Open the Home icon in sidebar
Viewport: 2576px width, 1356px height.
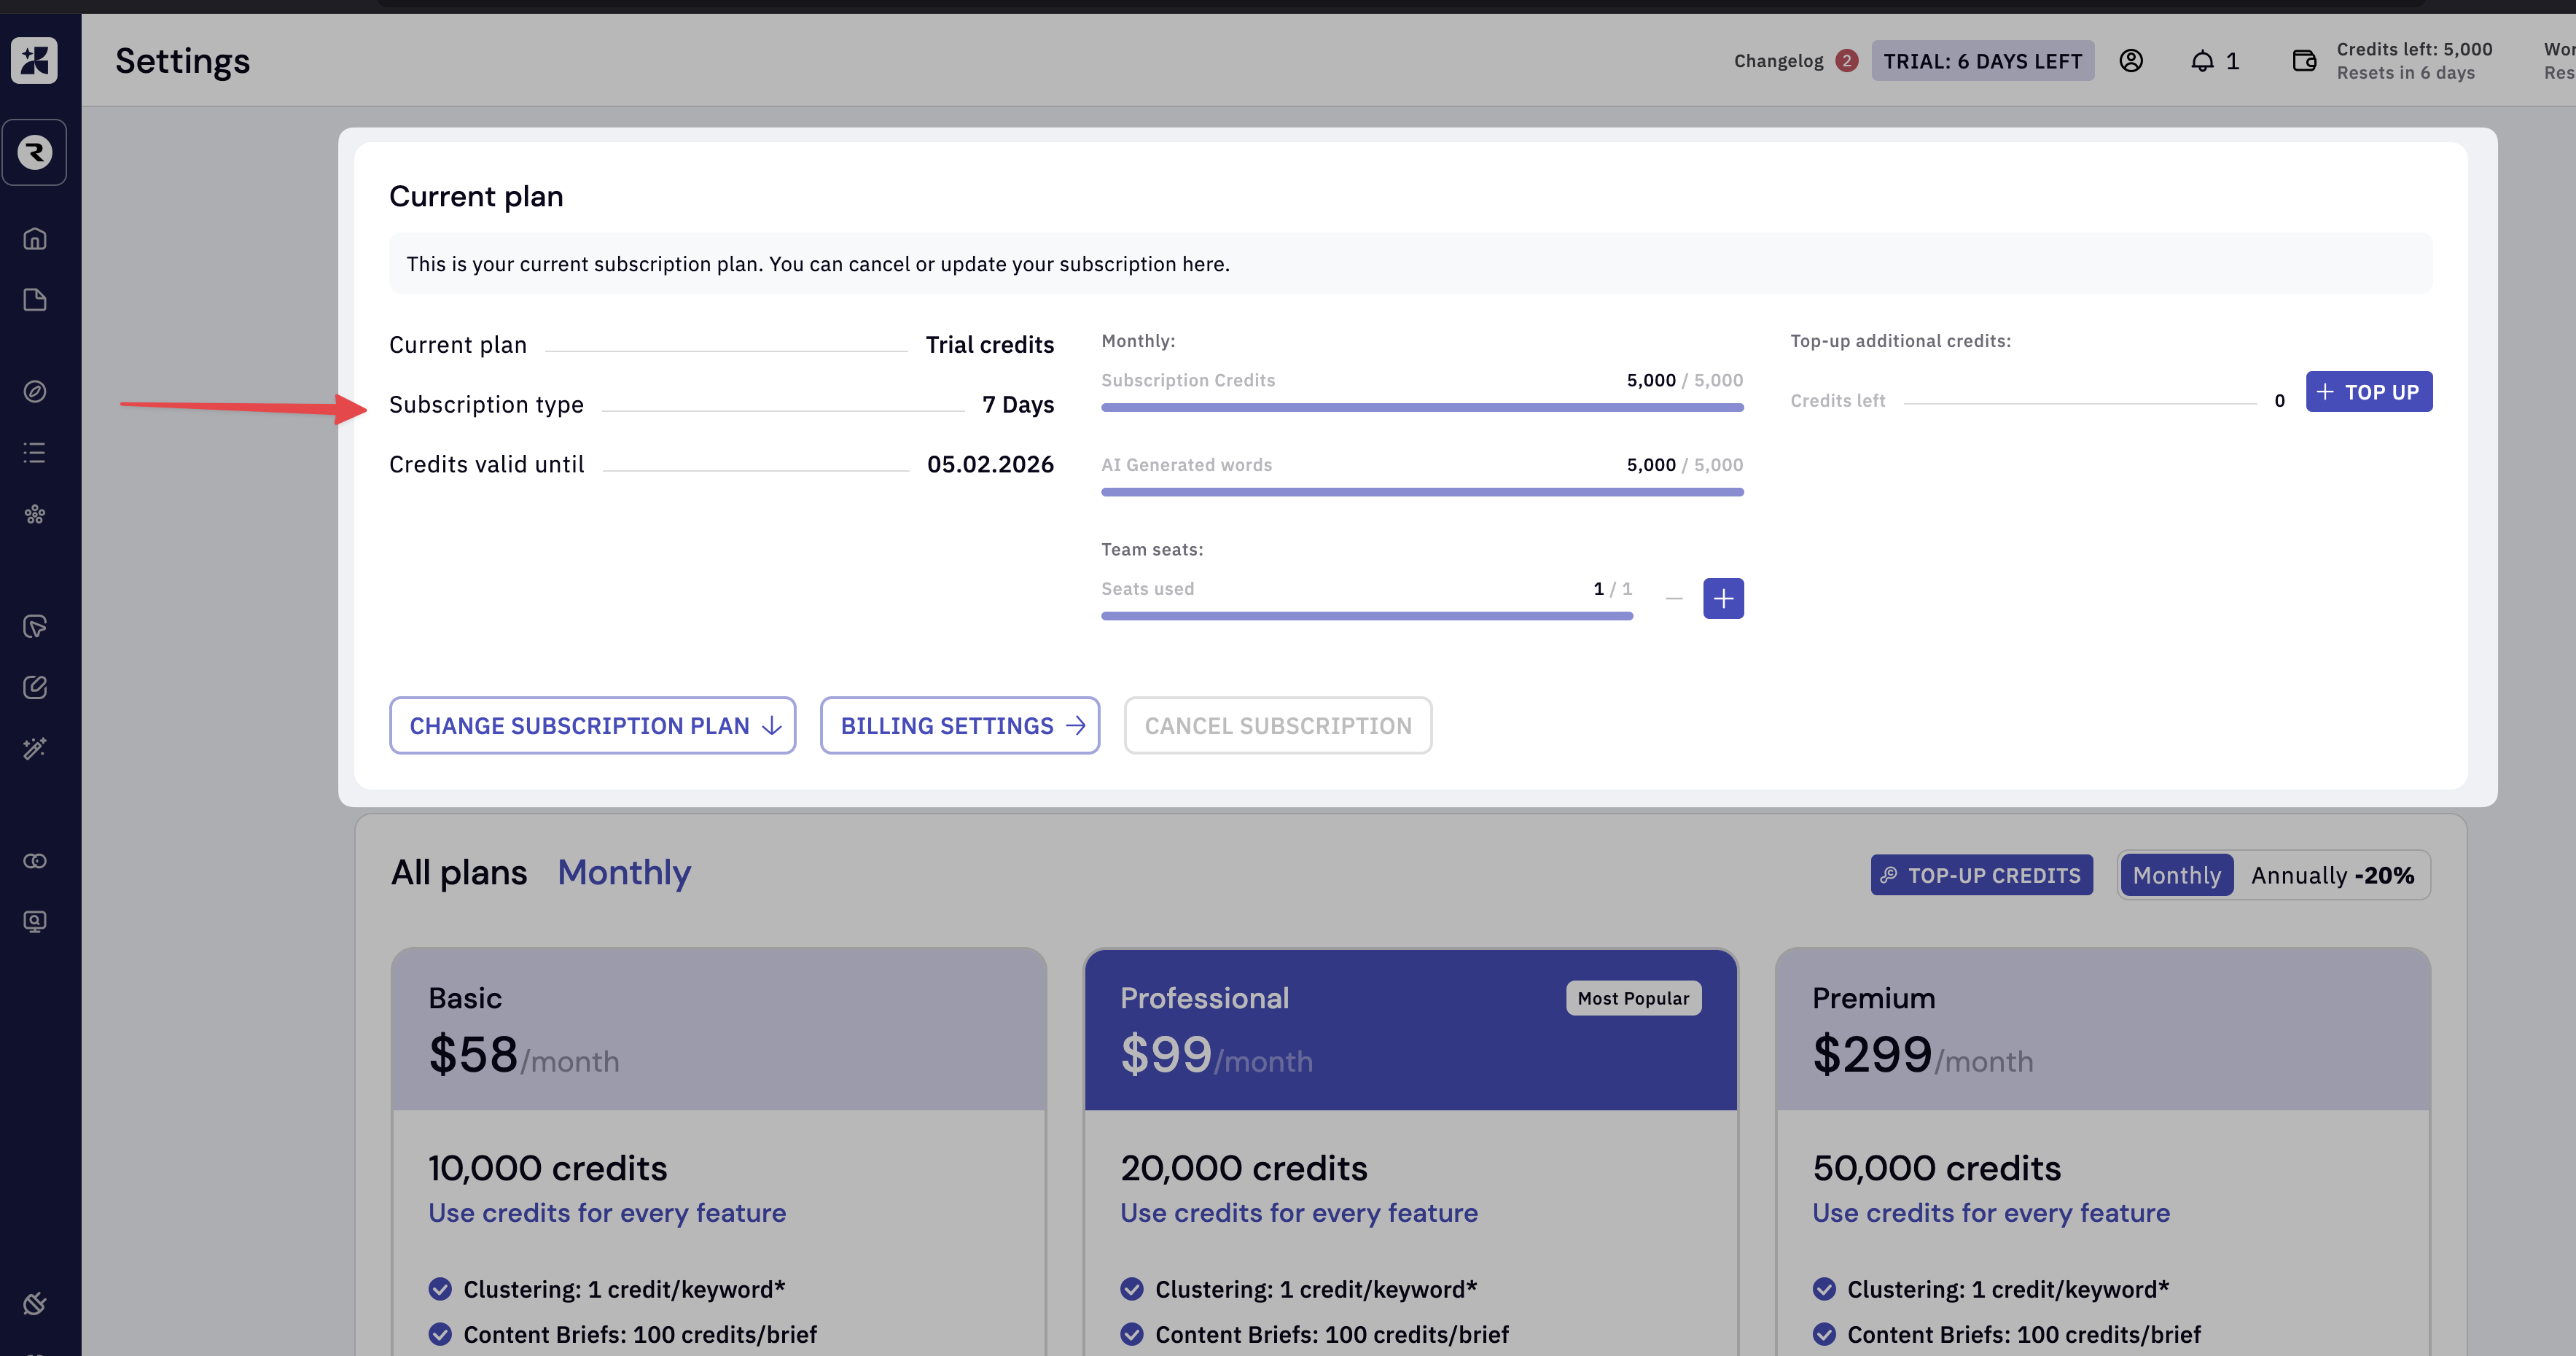click(35, 239)
